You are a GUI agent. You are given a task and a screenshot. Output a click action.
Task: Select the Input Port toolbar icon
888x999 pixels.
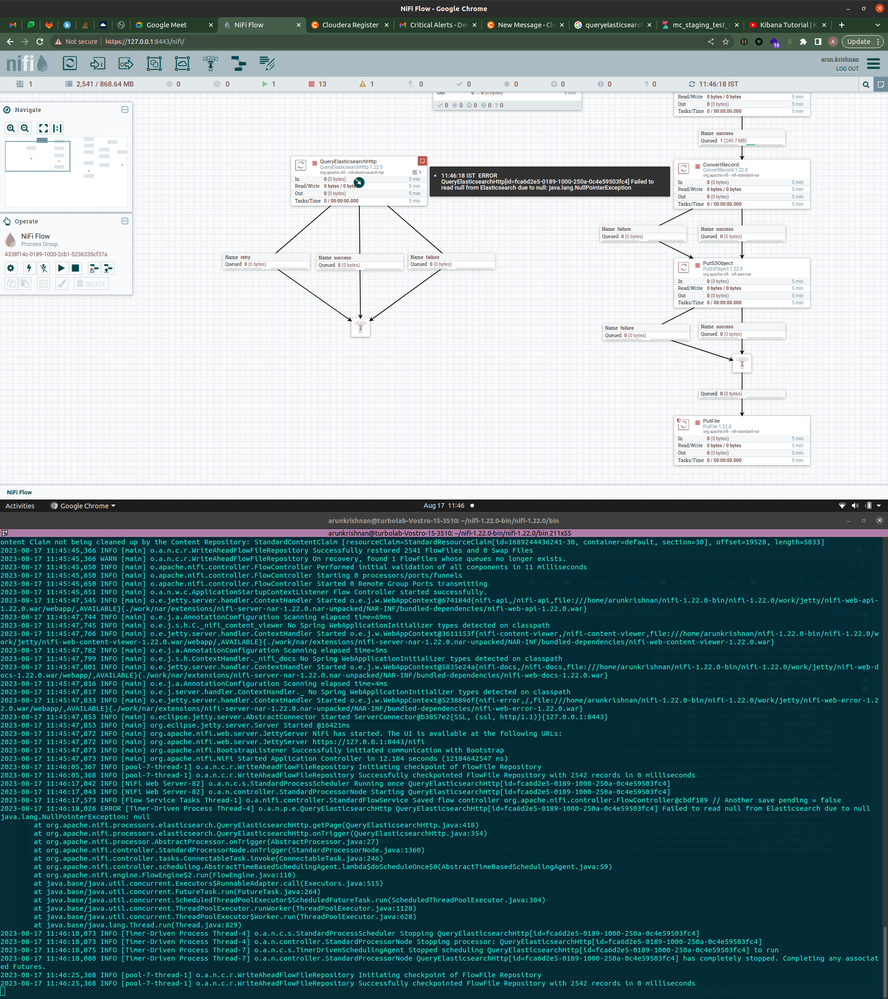click(97, 63)
